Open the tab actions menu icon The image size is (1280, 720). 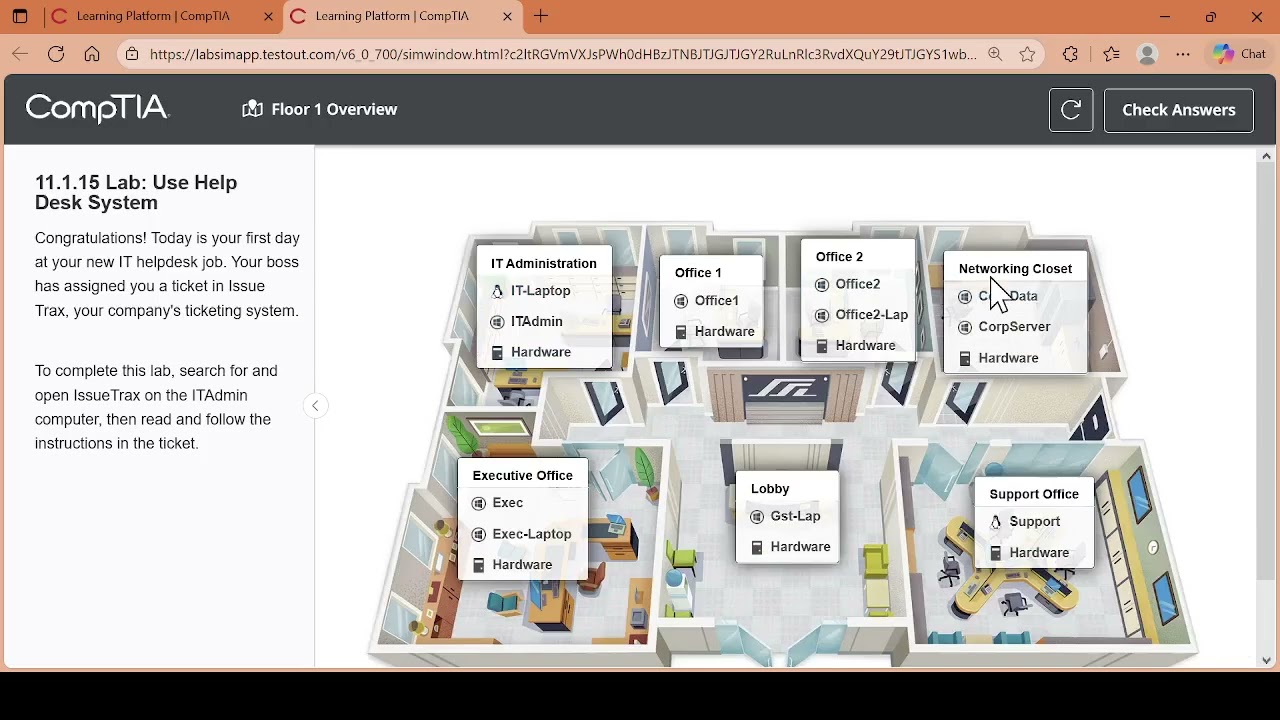click(x=20, y=17)
